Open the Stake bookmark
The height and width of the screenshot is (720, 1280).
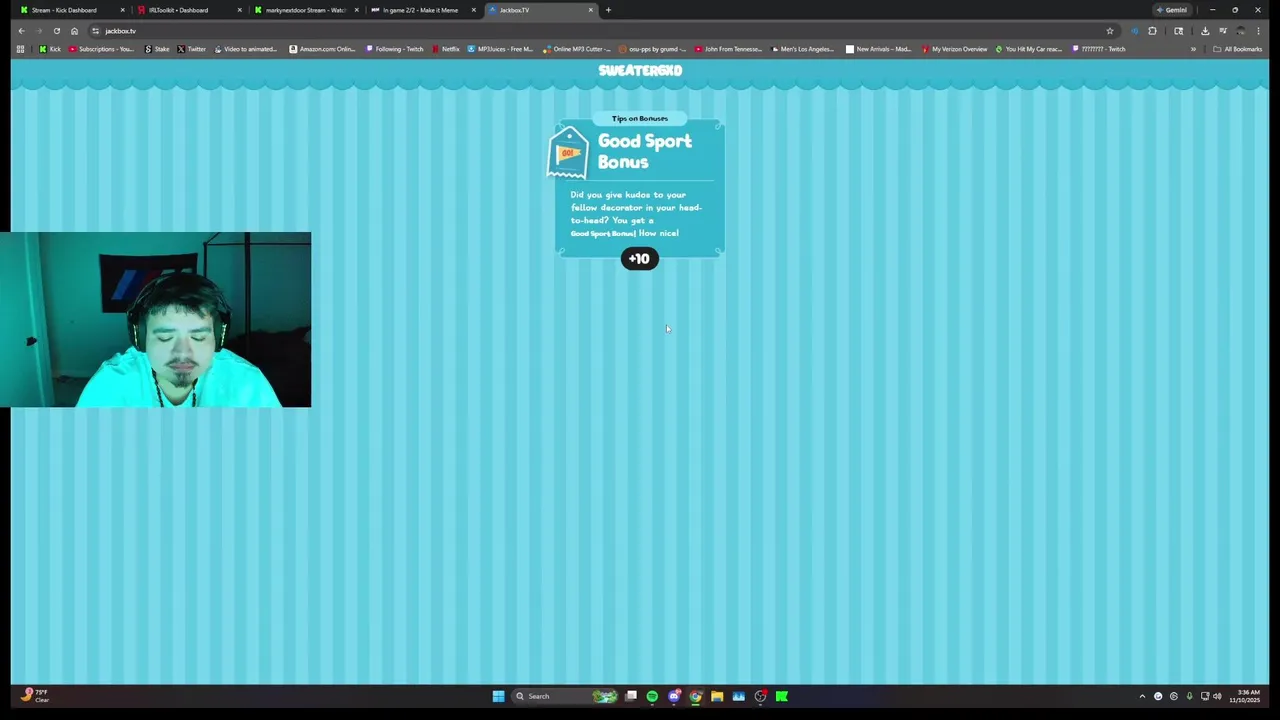tap(157, 49)
